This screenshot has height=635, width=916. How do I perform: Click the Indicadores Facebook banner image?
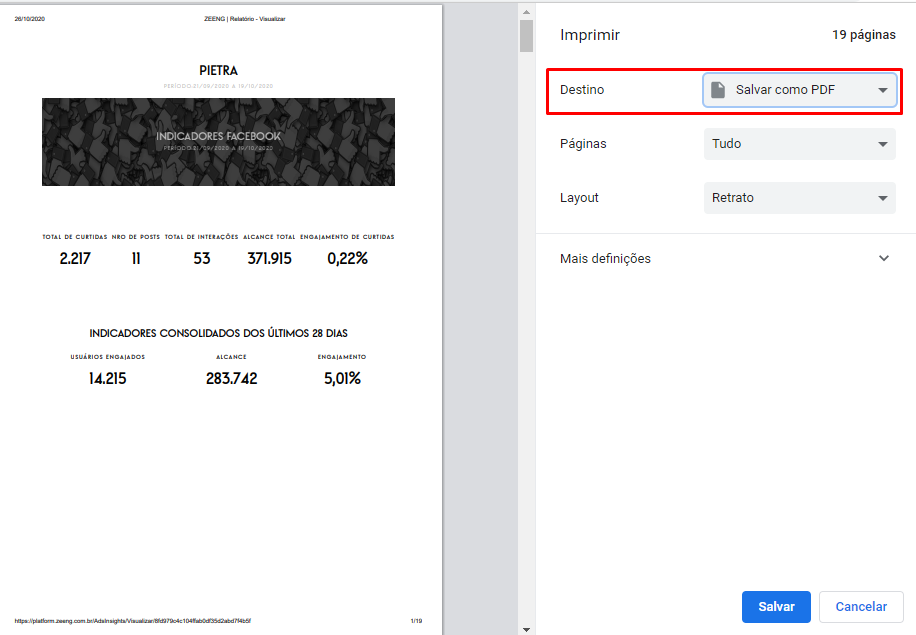click(218, 141)
